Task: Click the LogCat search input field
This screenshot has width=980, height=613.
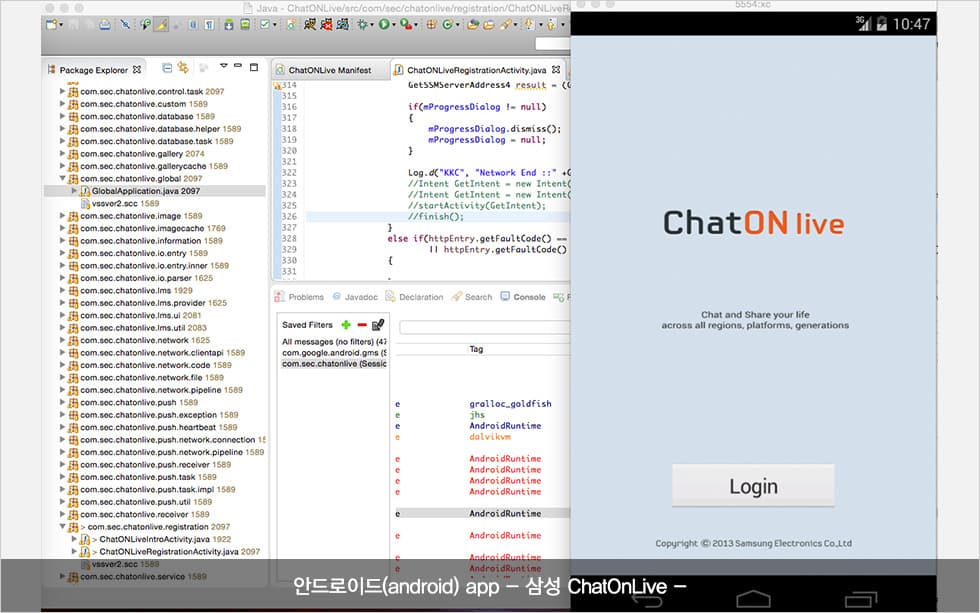Action: (x=480, y=327)
